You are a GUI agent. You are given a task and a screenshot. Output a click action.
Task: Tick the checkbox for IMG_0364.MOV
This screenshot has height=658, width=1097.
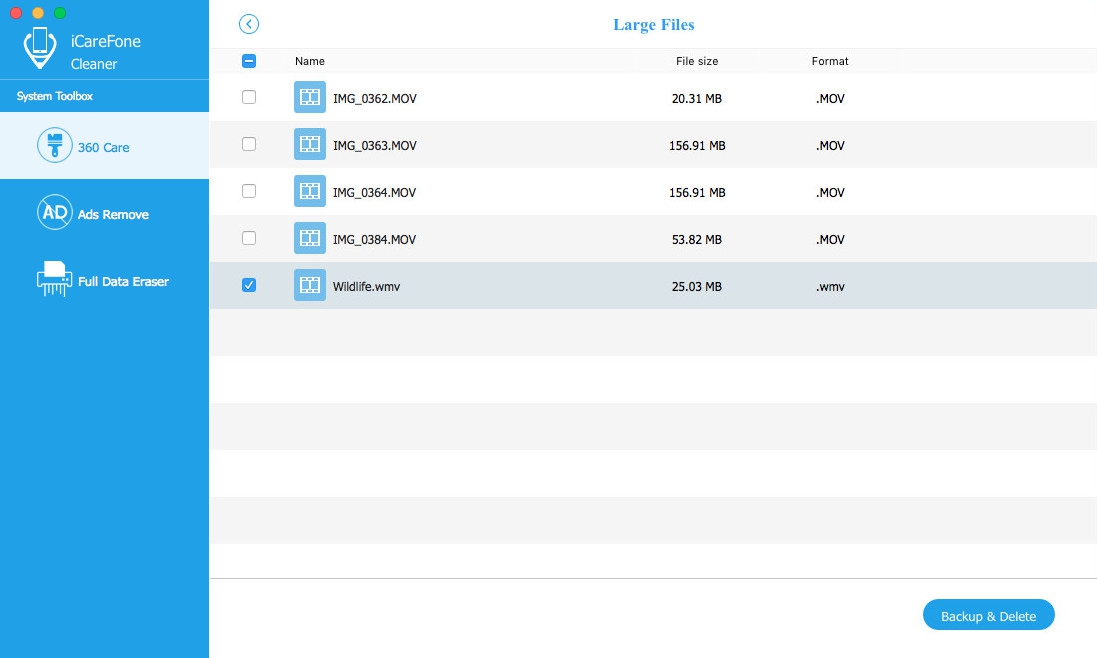(x=248, y=191)
